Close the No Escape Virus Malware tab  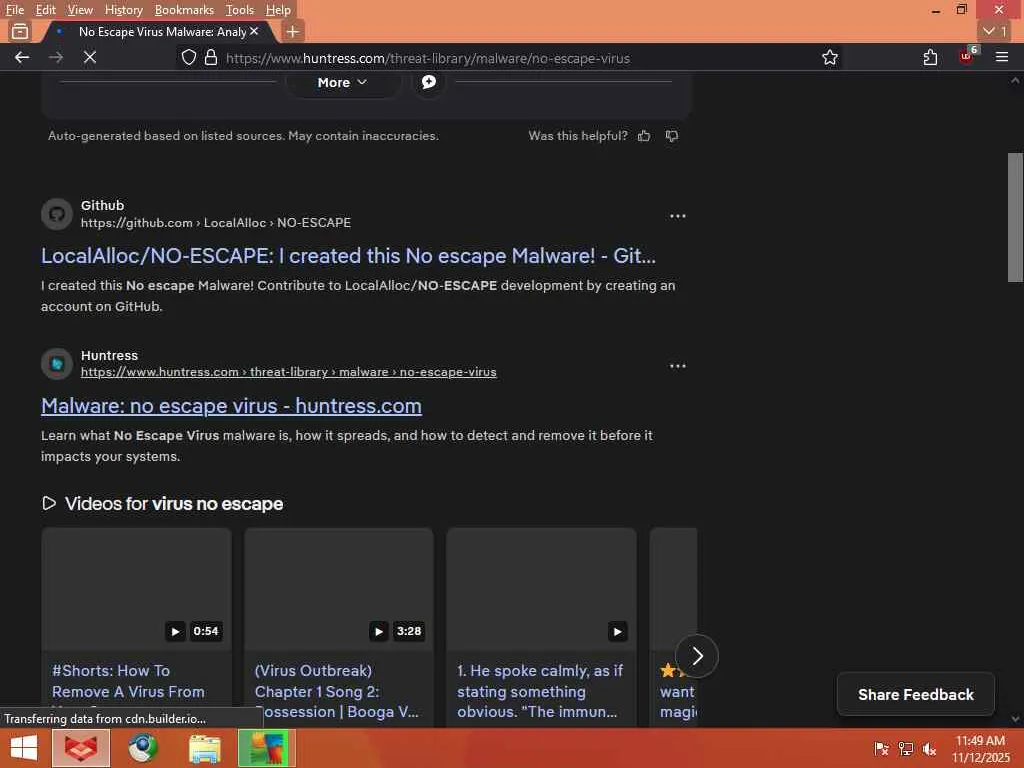[254, 31]
